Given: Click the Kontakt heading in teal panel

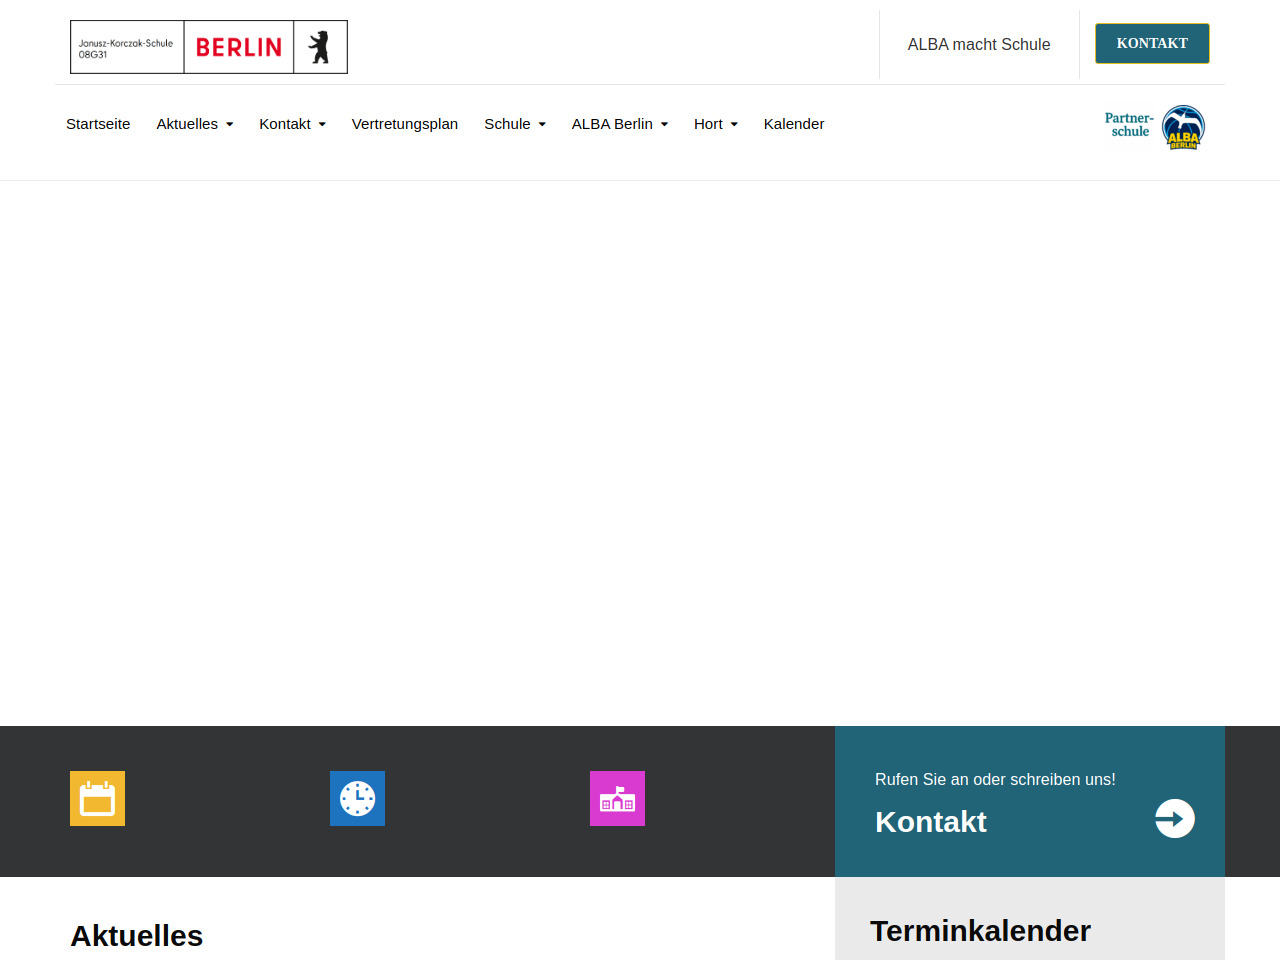Looking at the screenshot, I should coord(930,821).
